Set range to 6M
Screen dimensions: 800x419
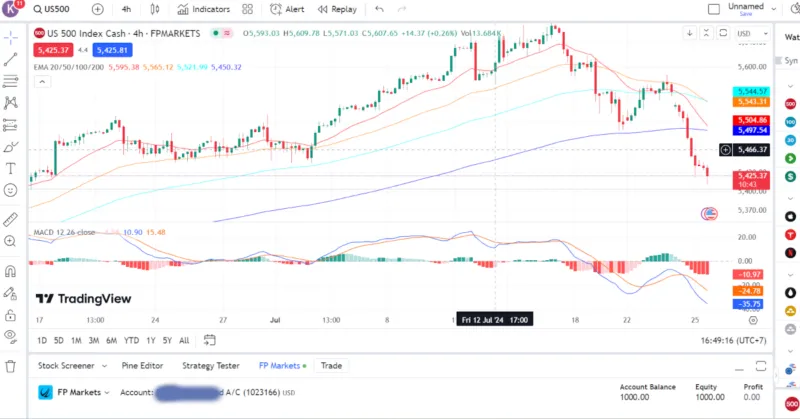pyautogui.click(x=112, y=340)
